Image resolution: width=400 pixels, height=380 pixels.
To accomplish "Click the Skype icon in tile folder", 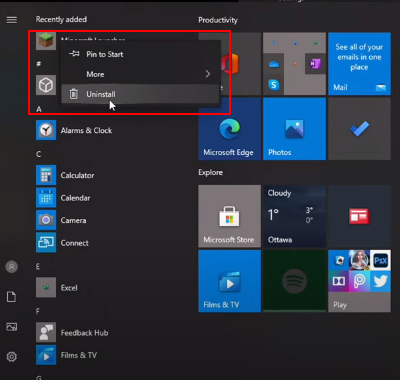I will [x=274, y=85].
